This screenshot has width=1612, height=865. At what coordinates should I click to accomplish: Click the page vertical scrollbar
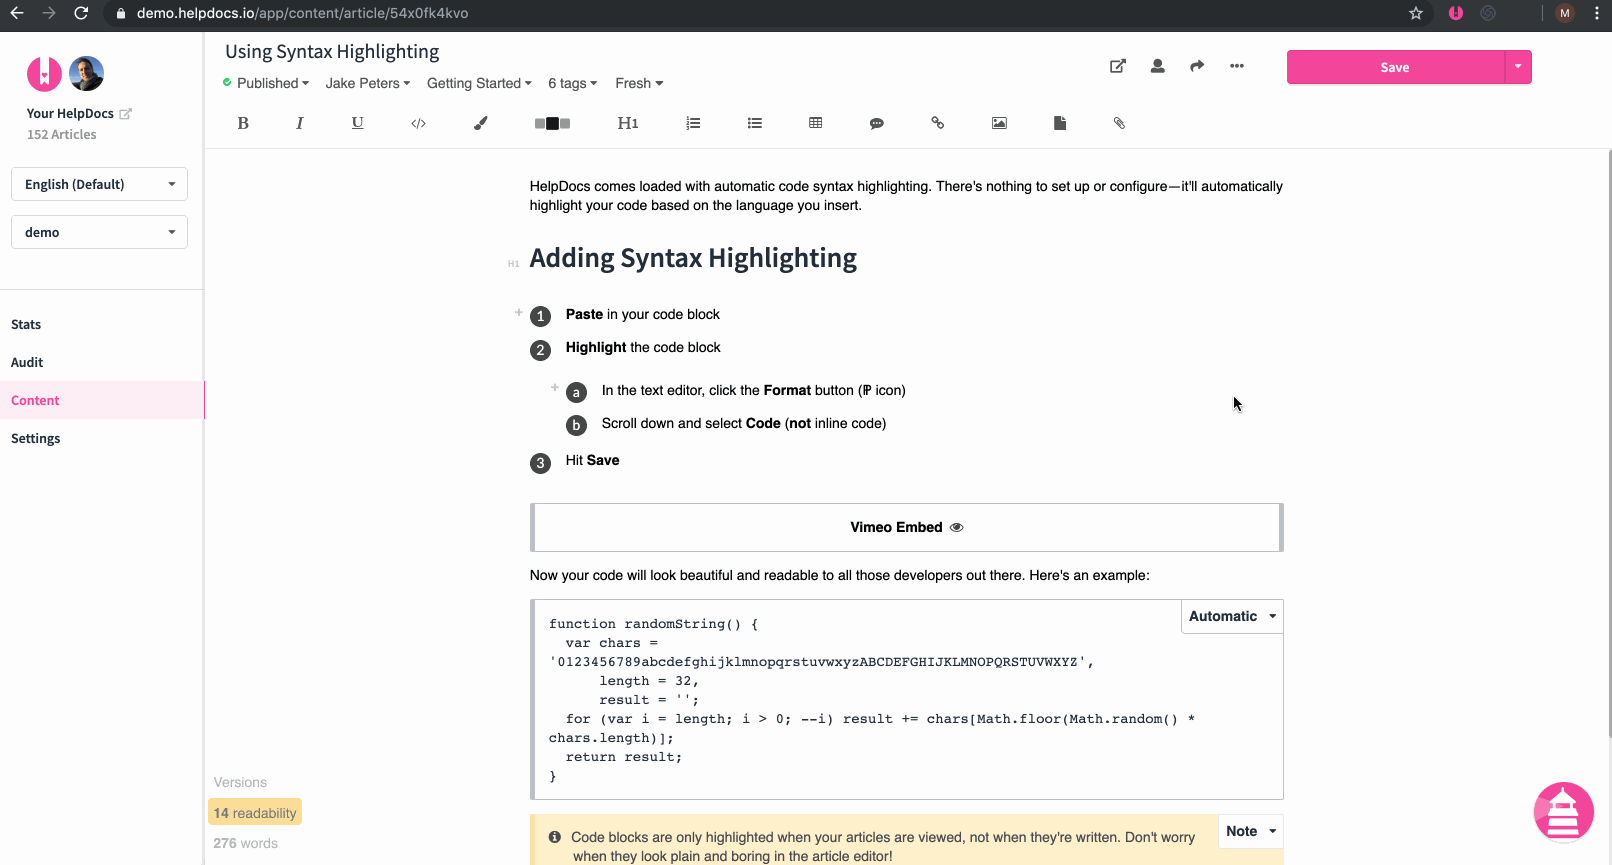[x=1609, y=444]
